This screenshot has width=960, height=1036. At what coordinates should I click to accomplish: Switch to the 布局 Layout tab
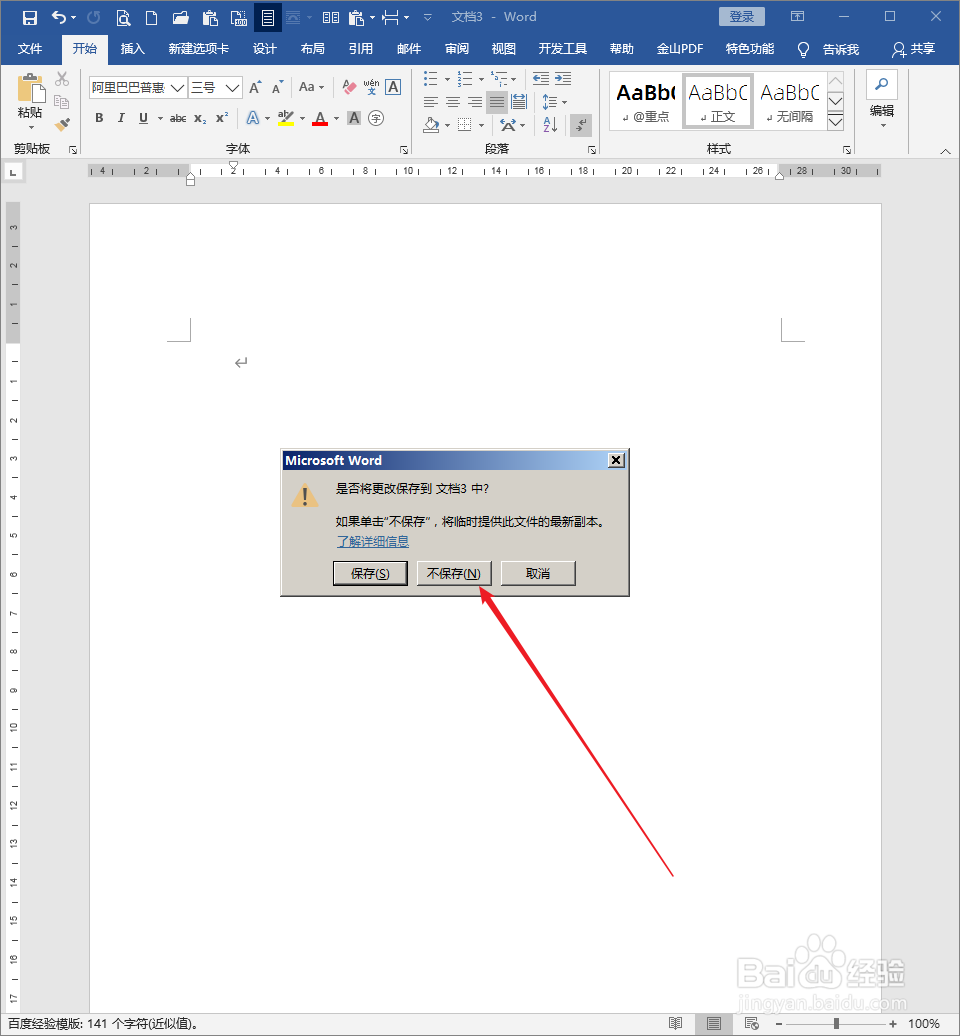coord(313,49)
